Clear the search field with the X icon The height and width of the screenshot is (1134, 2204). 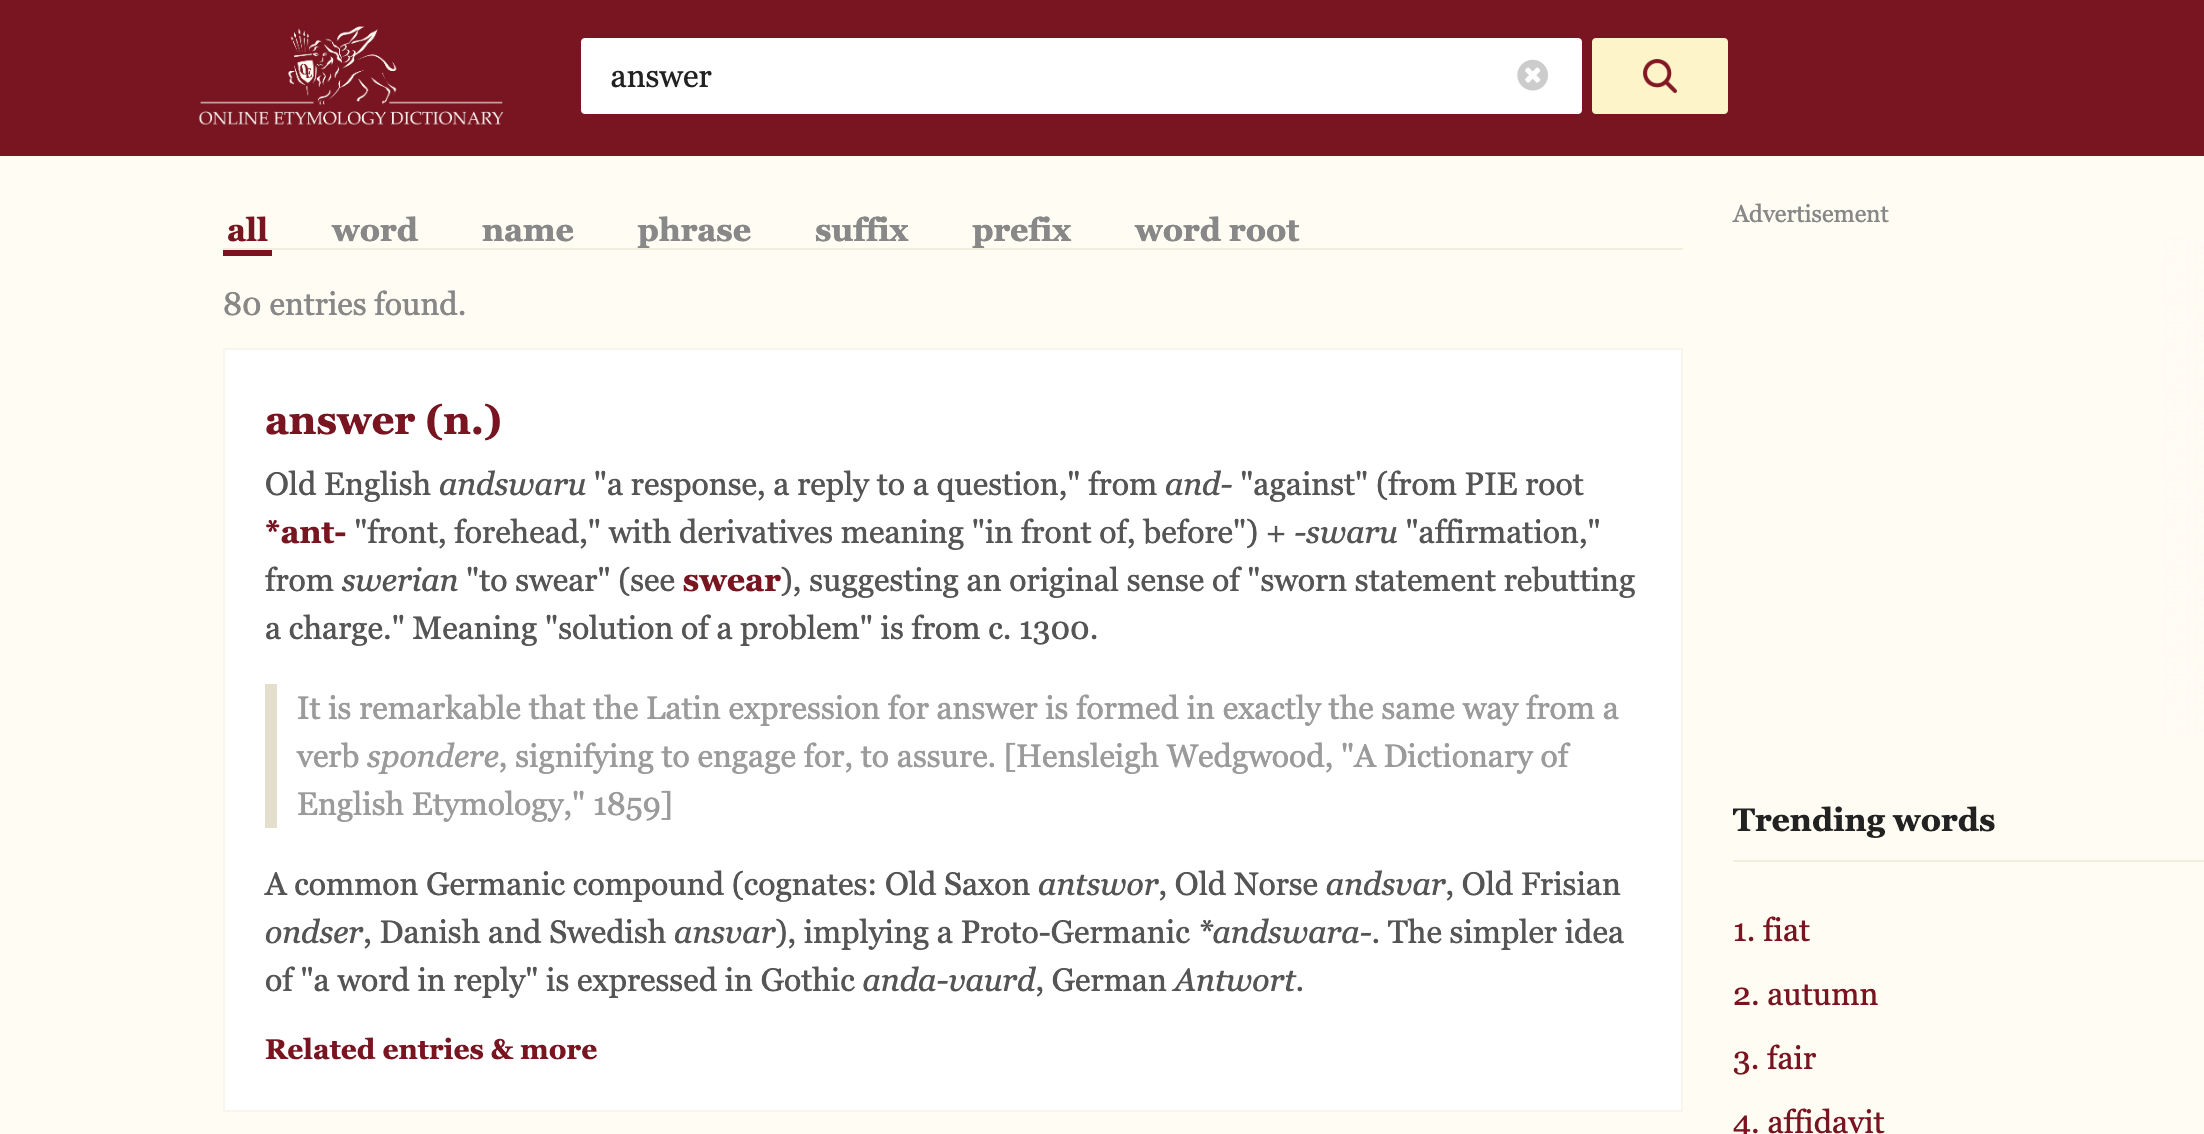point(1532,76)
